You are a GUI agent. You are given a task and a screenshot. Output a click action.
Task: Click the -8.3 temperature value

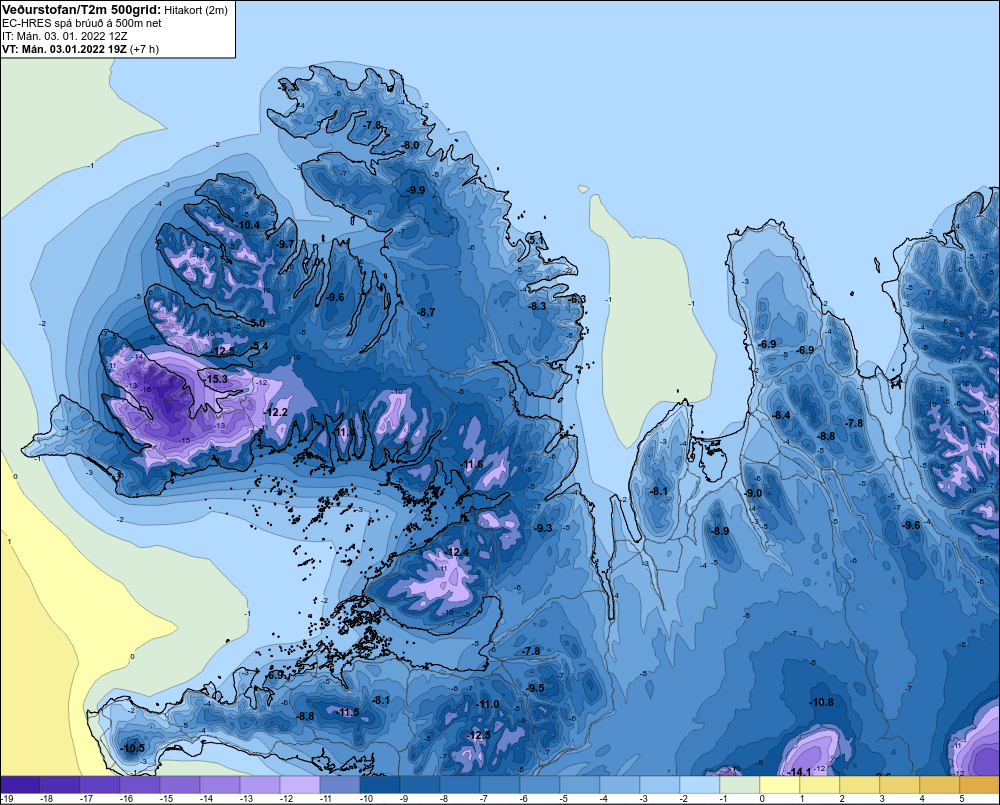tap(537, 306)
